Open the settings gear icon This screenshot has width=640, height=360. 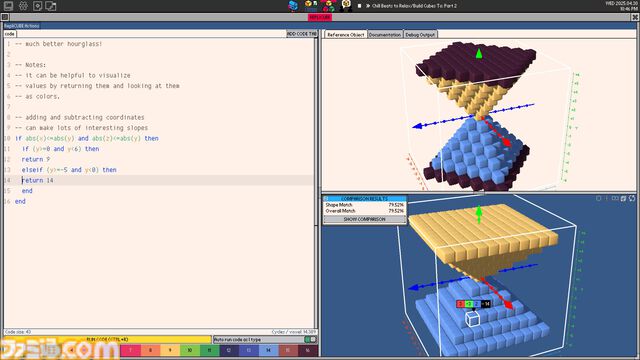pos(23,6)
